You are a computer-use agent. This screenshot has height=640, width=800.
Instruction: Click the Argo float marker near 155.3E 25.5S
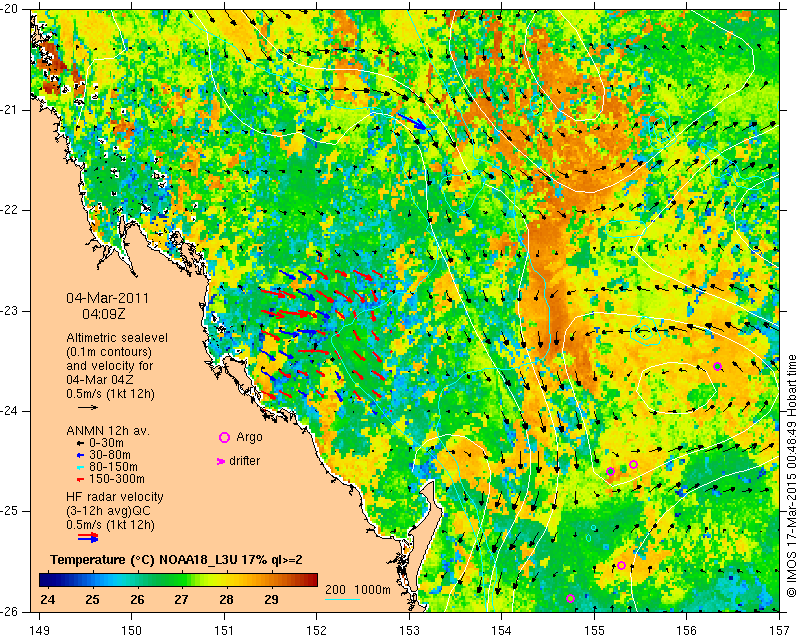(x=621, y=565)
